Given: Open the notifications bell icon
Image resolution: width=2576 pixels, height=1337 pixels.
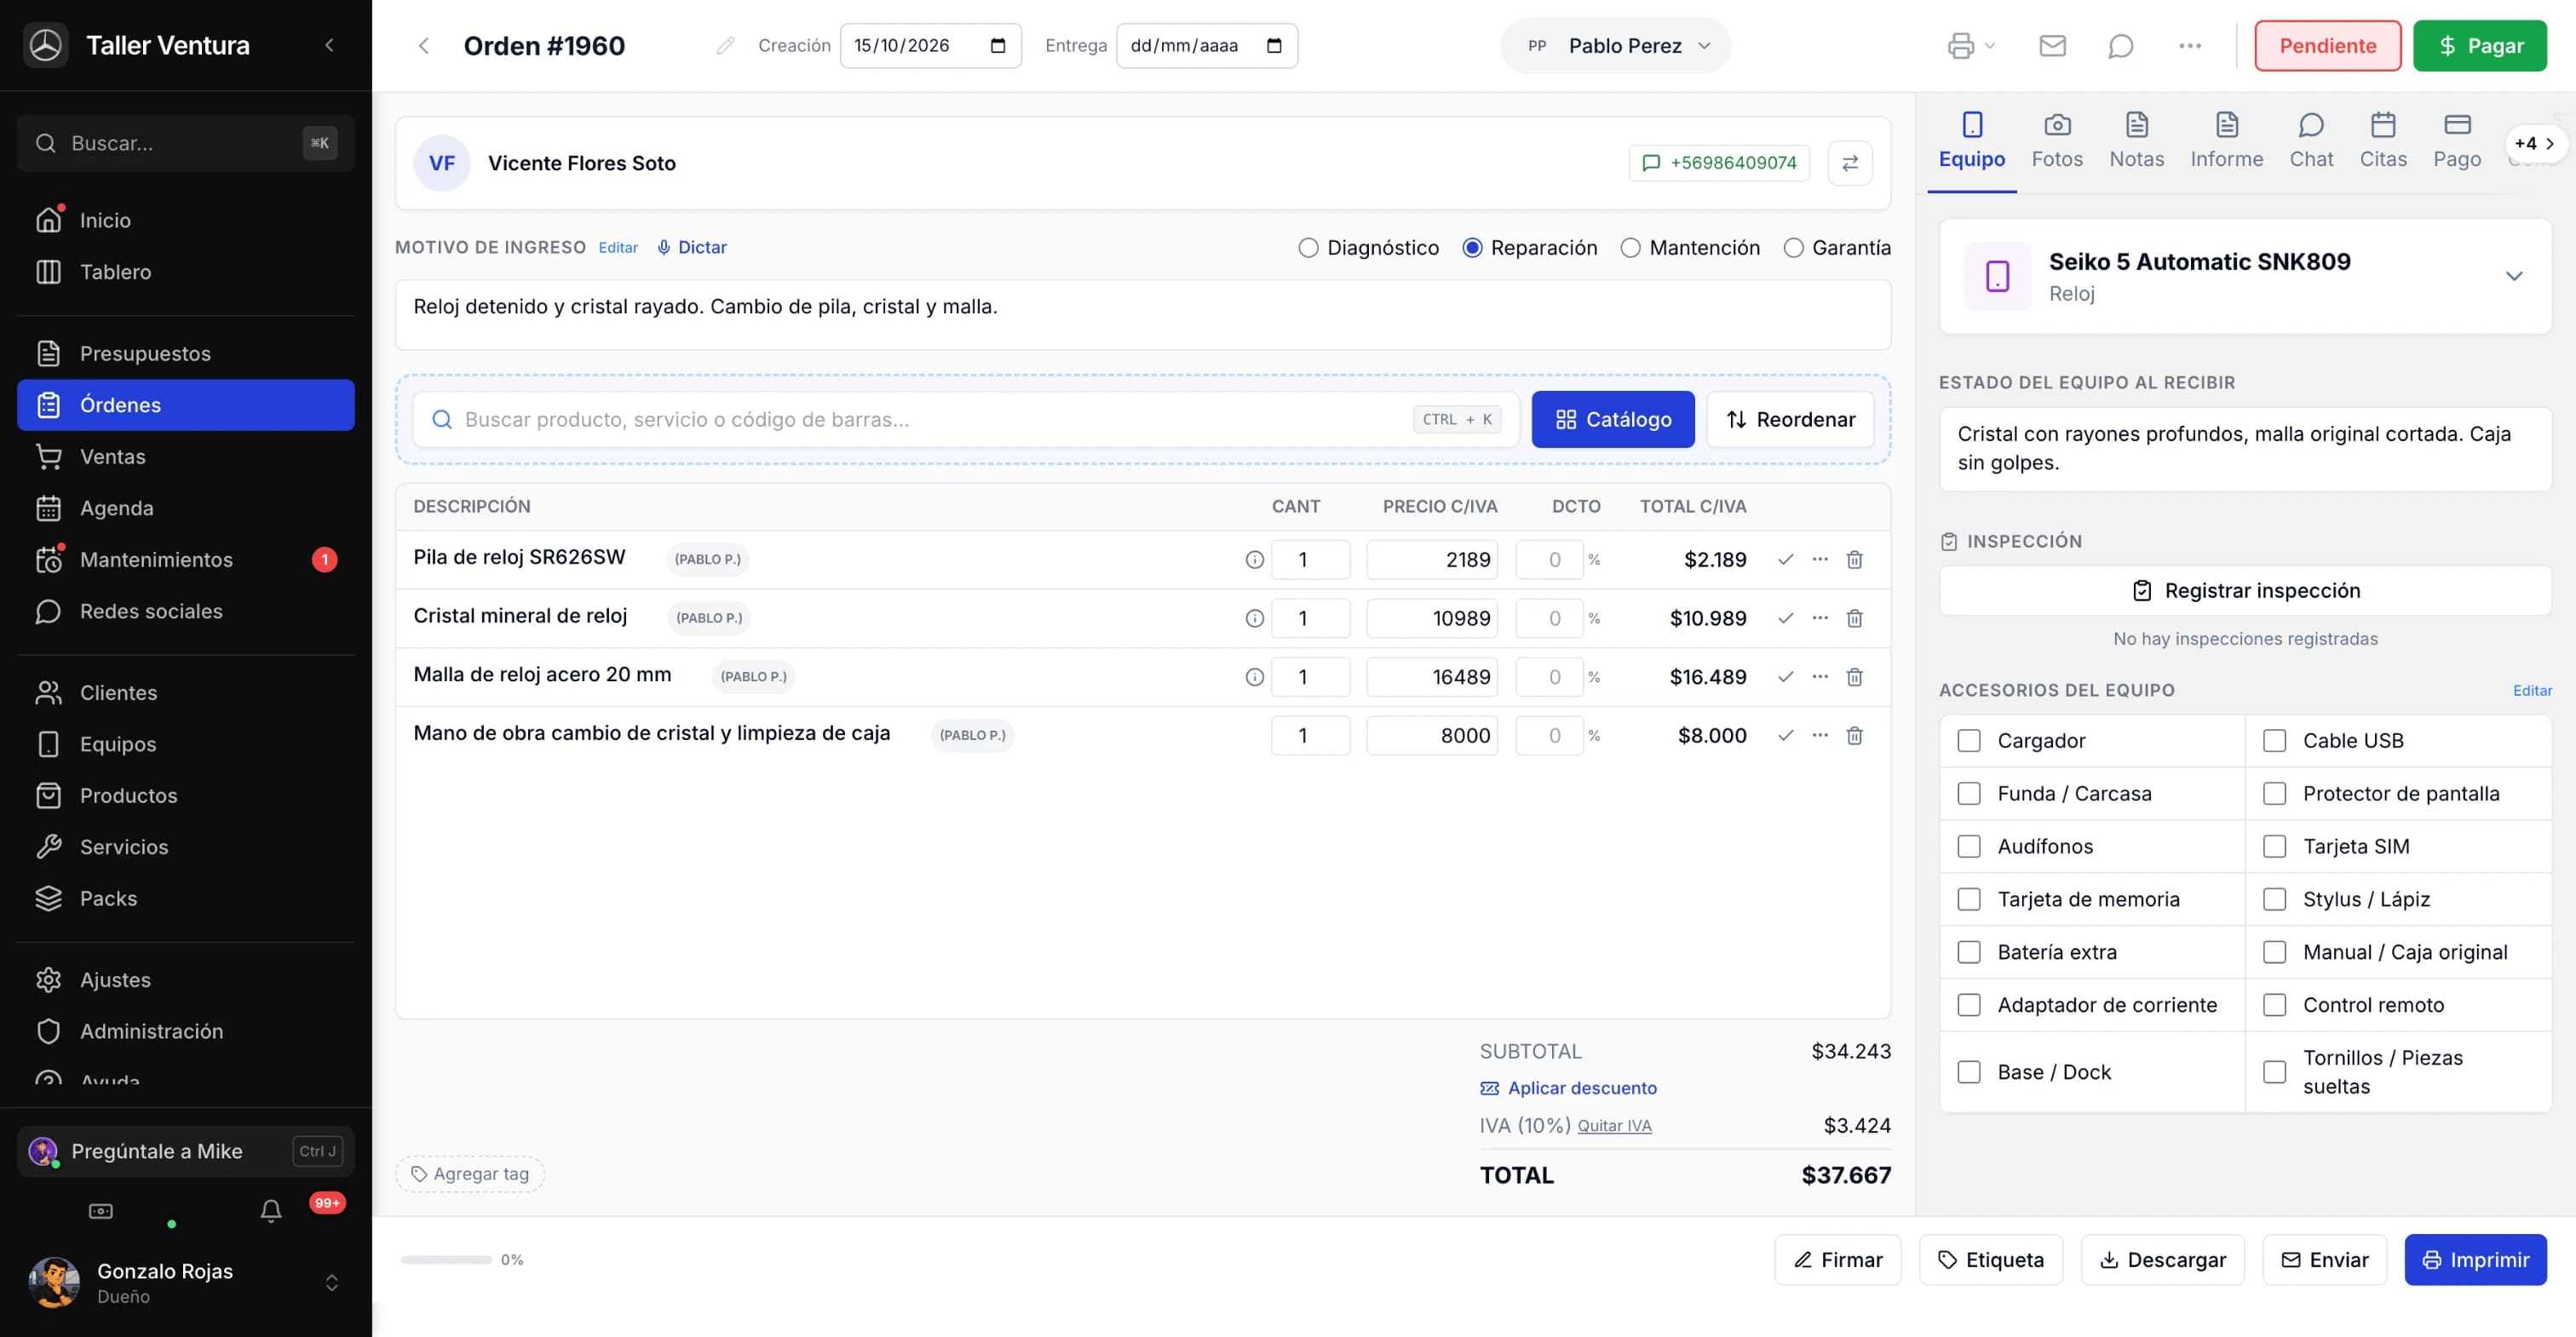Looking at the screenshot, I should pos(270,1211).
